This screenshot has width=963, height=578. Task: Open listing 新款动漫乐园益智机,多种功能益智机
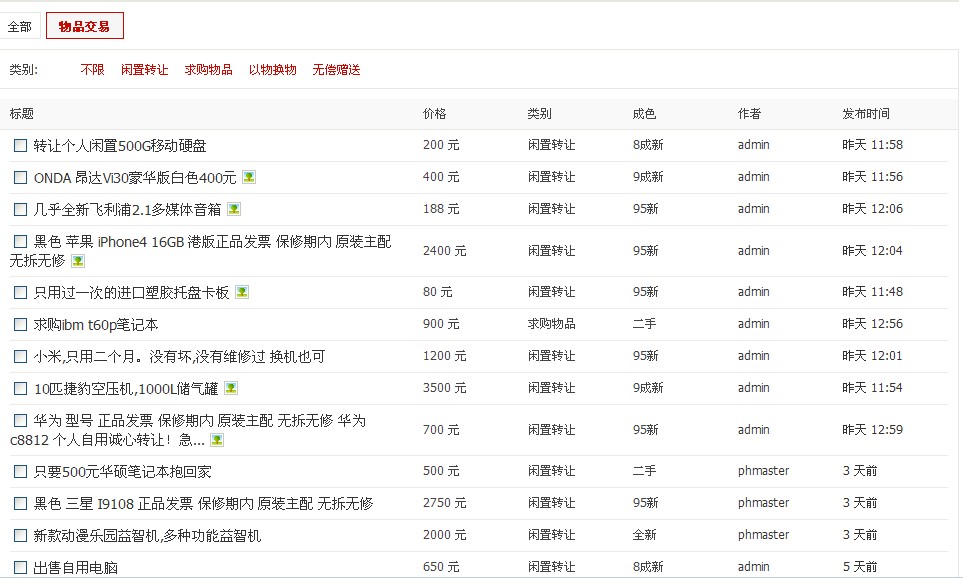tap(147, 536)
